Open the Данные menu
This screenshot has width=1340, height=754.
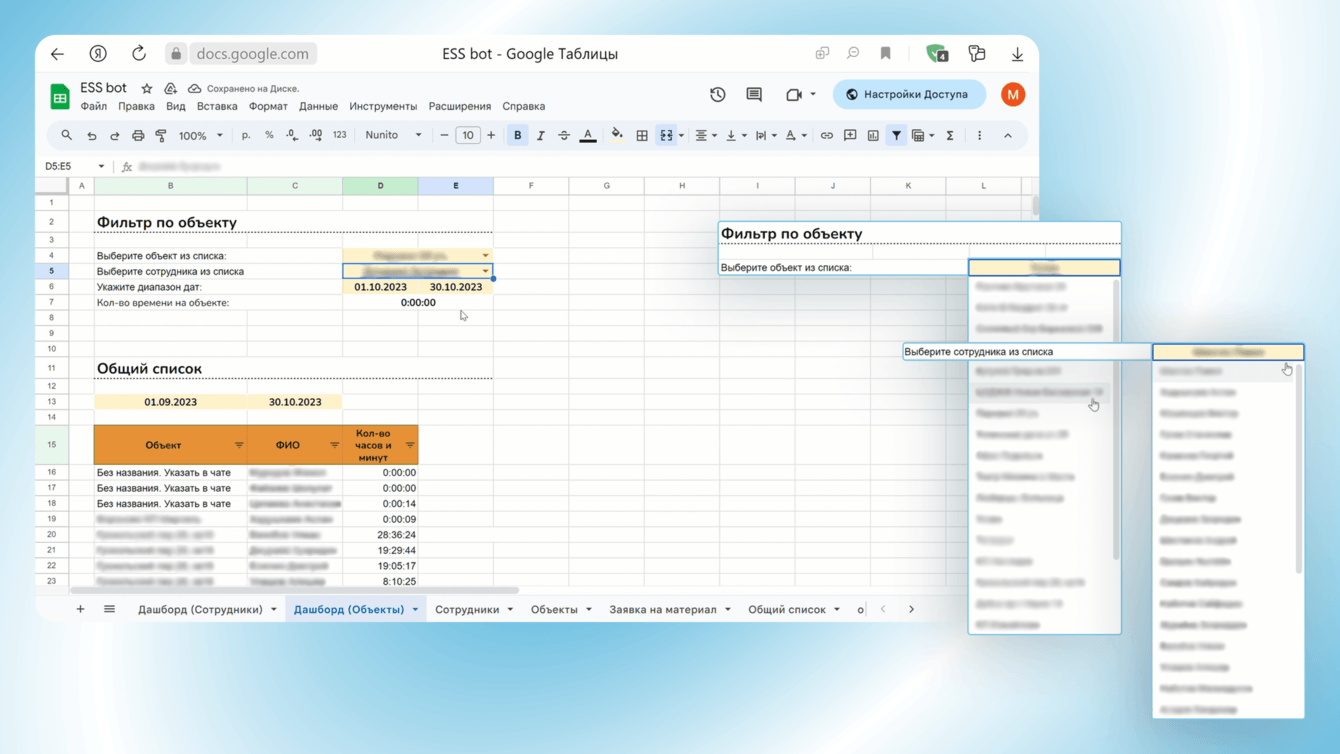318,106
